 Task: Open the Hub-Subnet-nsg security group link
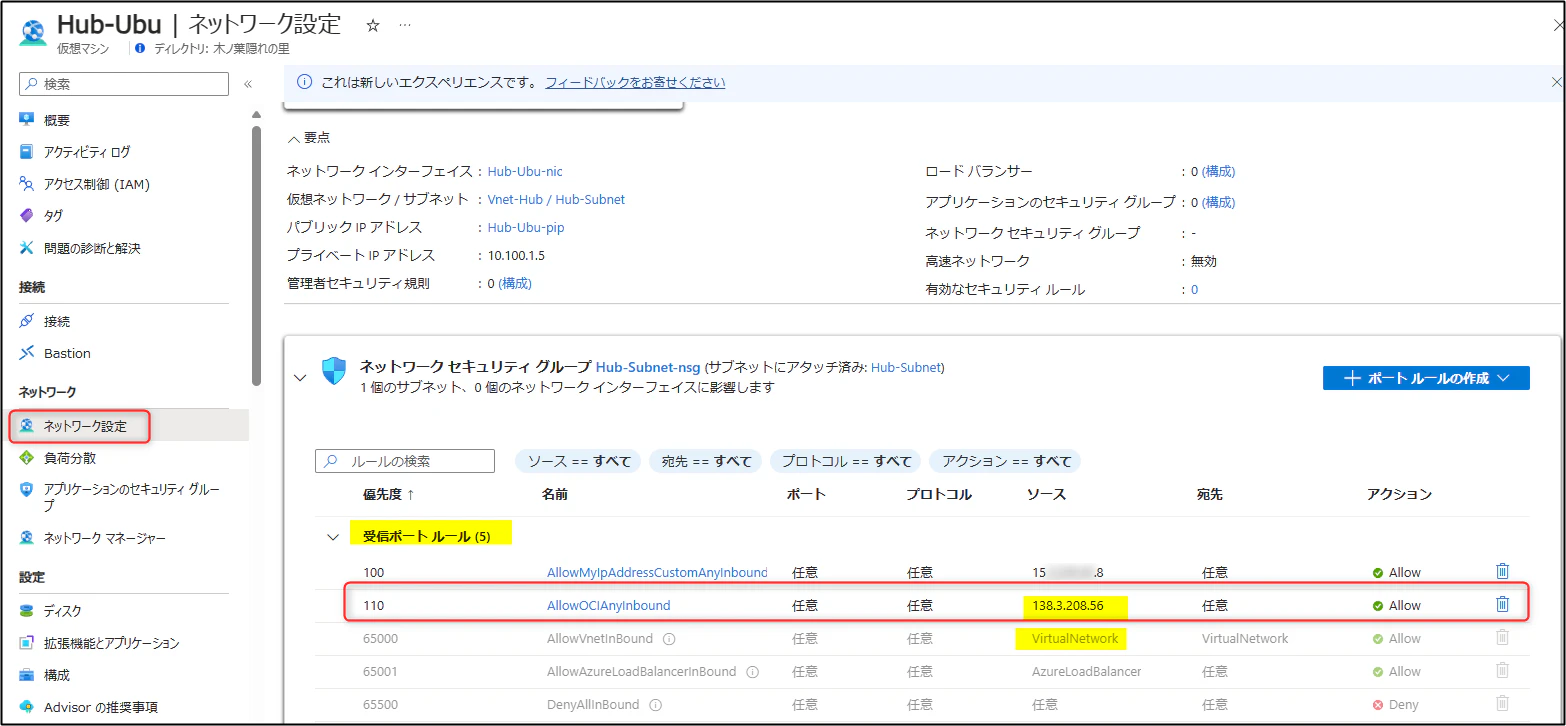[x=650, y=367]
